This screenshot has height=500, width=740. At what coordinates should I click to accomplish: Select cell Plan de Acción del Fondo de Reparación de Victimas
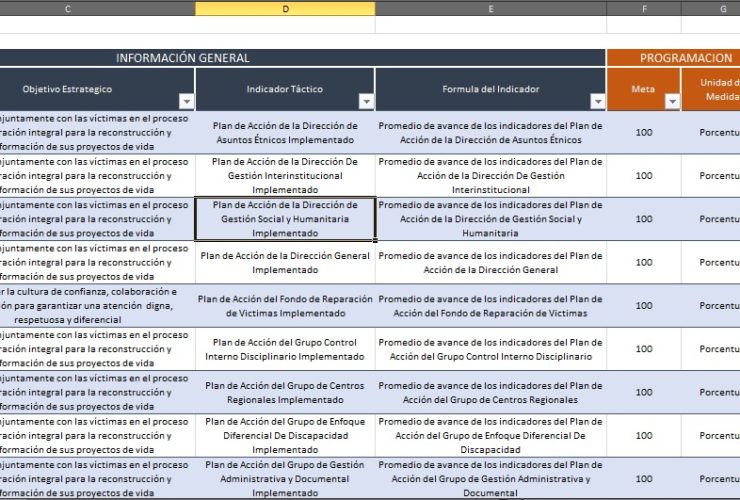(x=285, y=306)
